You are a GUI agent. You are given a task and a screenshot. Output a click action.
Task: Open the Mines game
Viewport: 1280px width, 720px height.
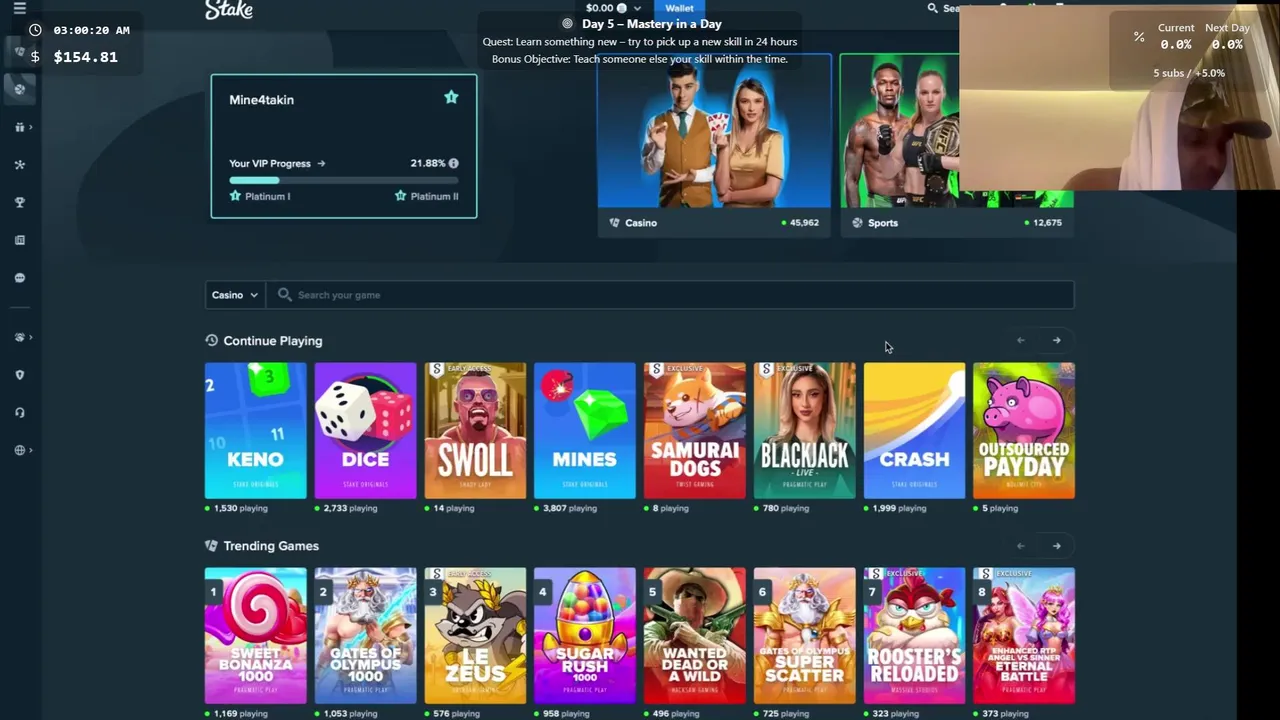585,430
